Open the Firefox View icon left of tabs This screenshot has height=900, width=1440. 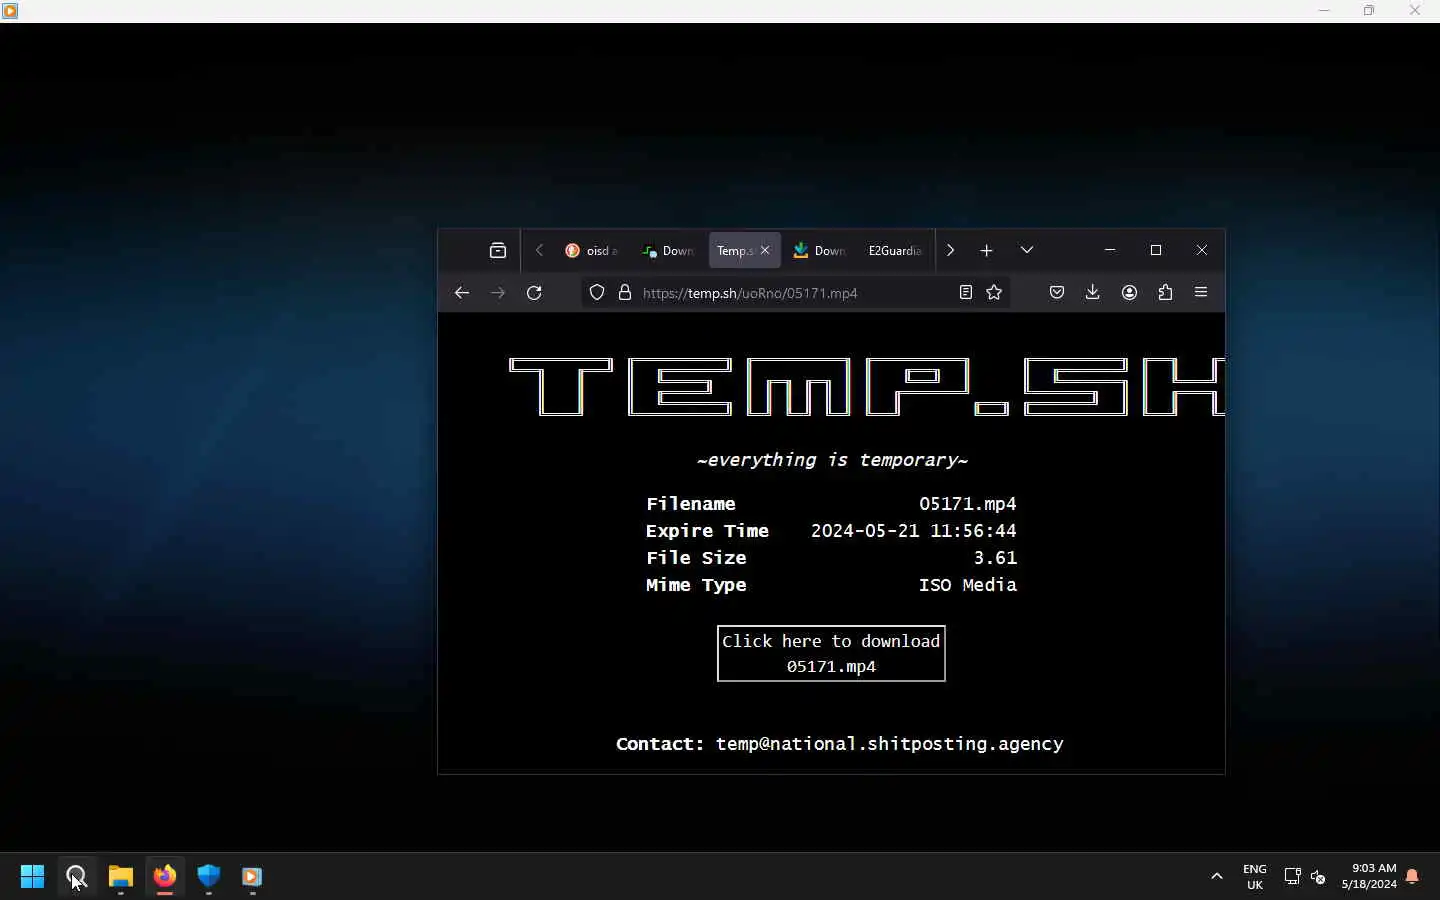(x=498, y=251)
